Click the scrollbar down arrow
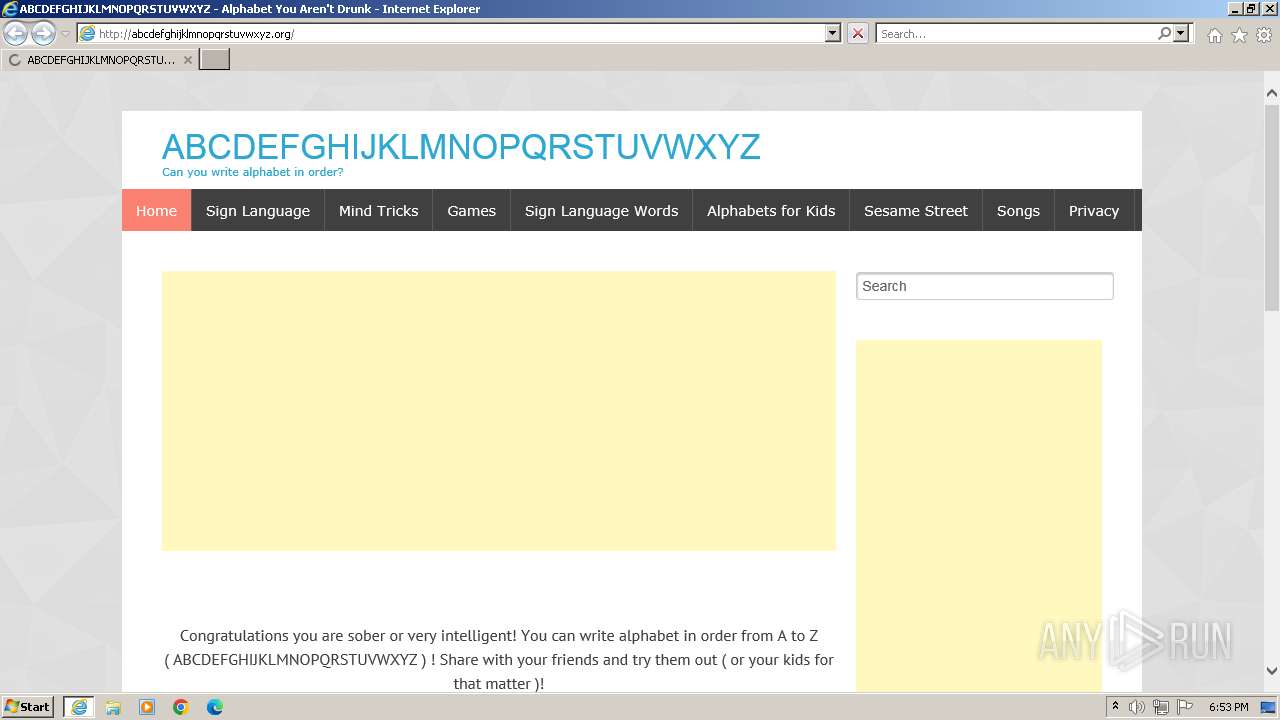 click(x=1272, y=671)
